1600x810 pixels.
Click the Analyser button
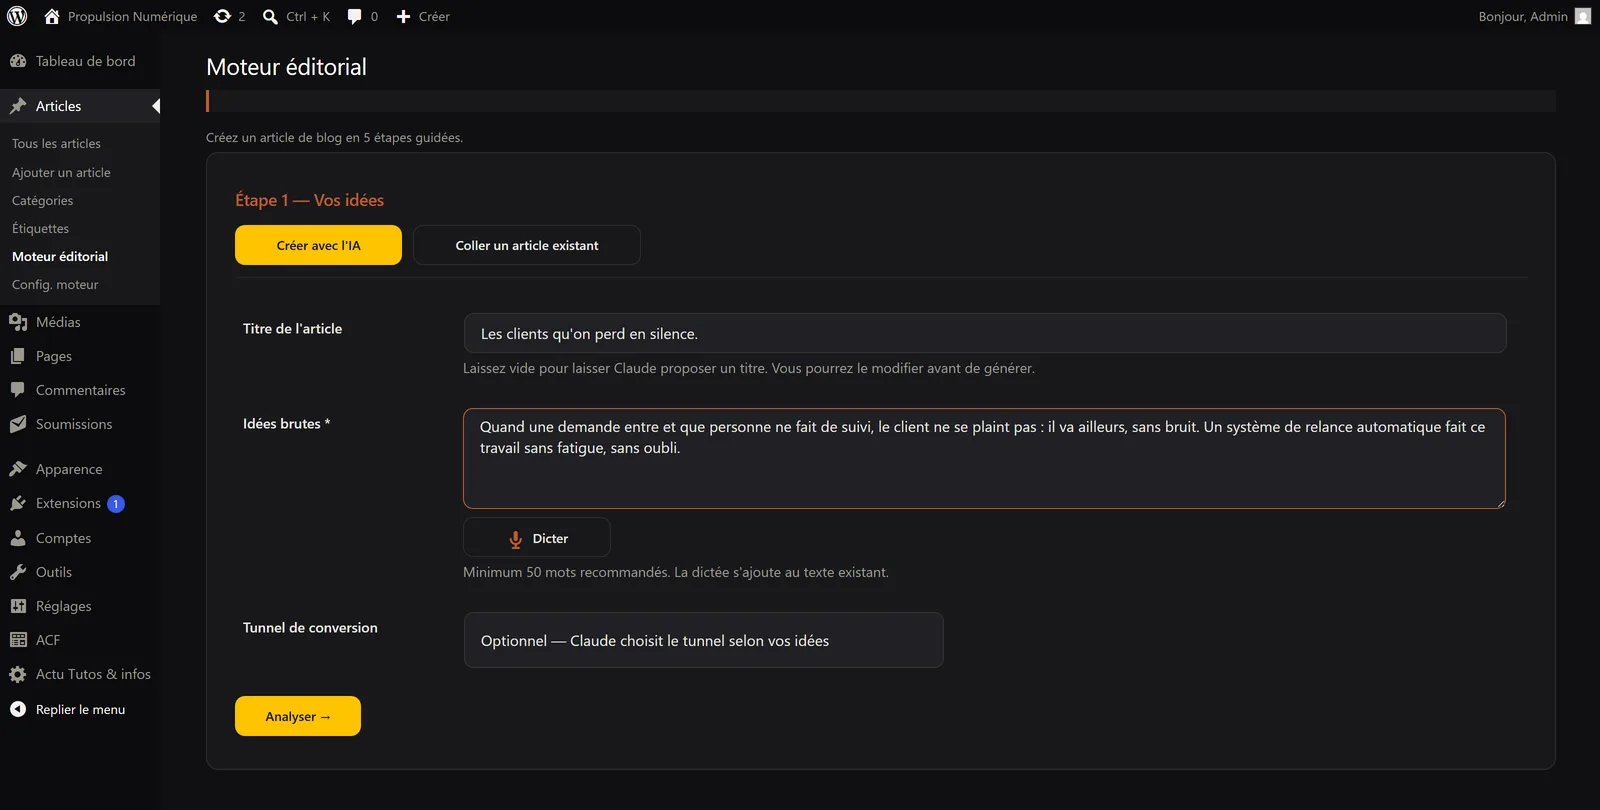(298, 716)
